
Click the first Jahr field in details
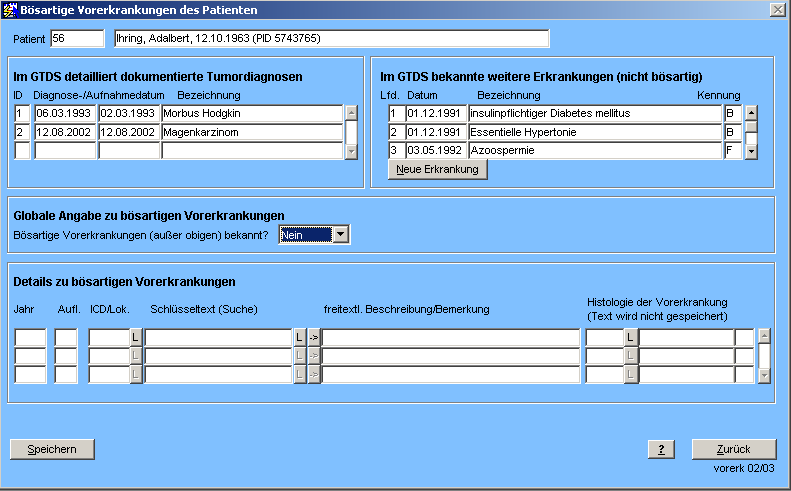click(30, 338)
